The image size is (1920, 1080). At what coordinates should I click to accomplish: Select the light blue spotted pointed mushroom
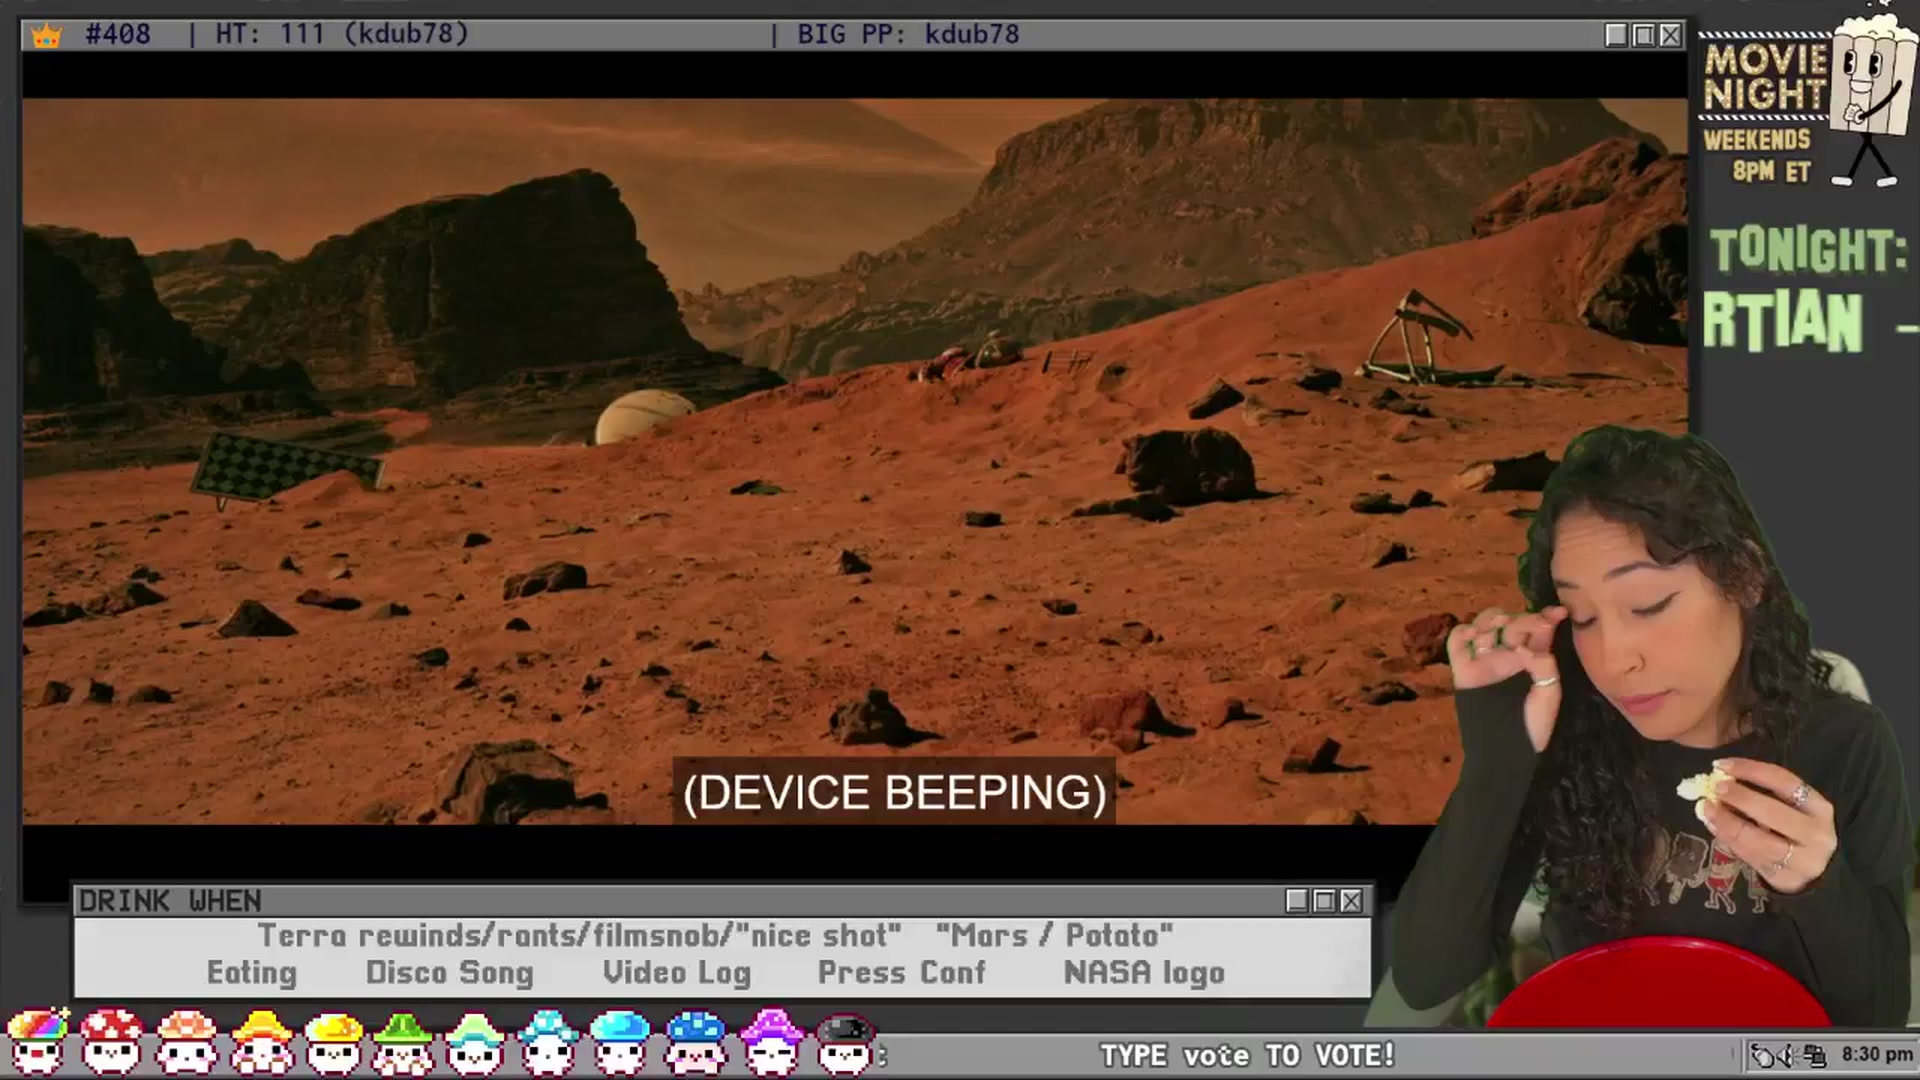547,1043
